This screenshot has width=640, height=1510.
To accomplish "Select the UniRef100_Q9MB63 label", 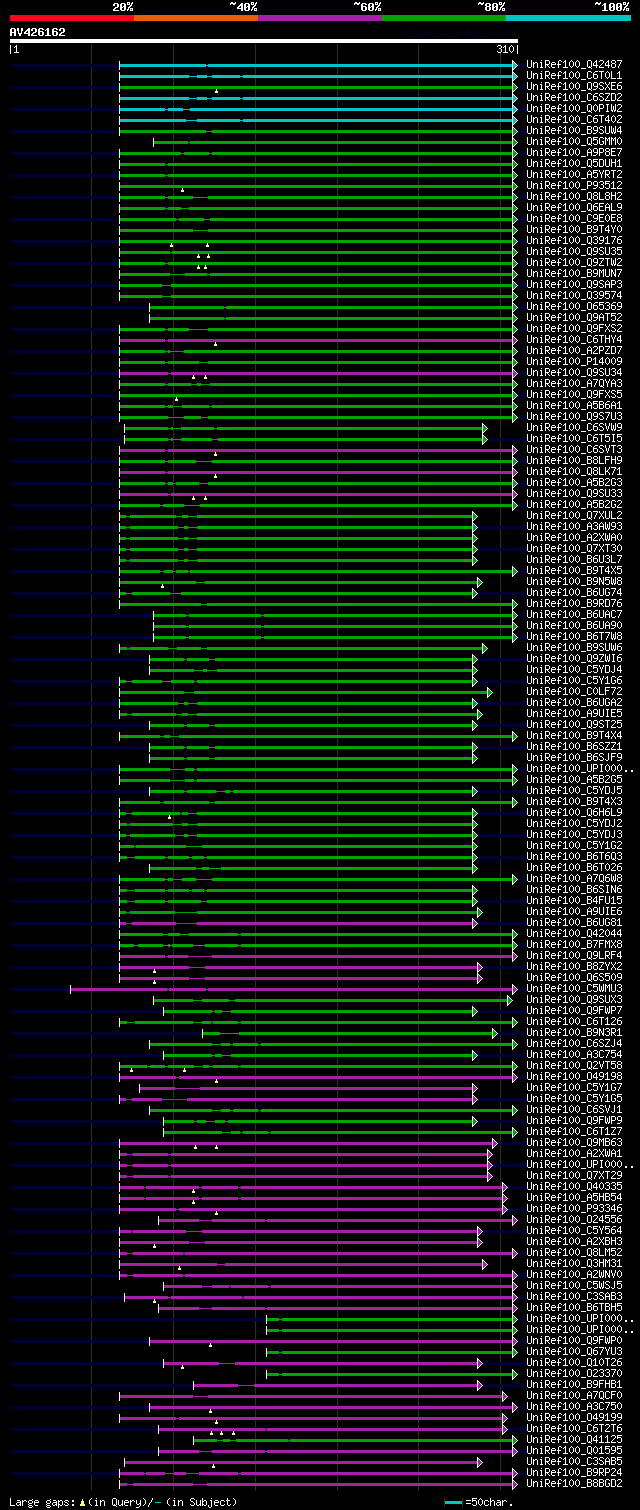I will pyautogui.click(x=574, y=1142).
